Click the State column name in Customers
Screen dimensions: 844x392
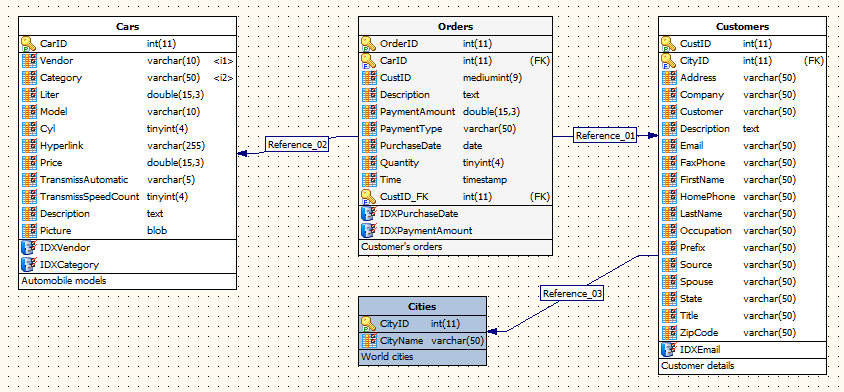coord(691,299)
